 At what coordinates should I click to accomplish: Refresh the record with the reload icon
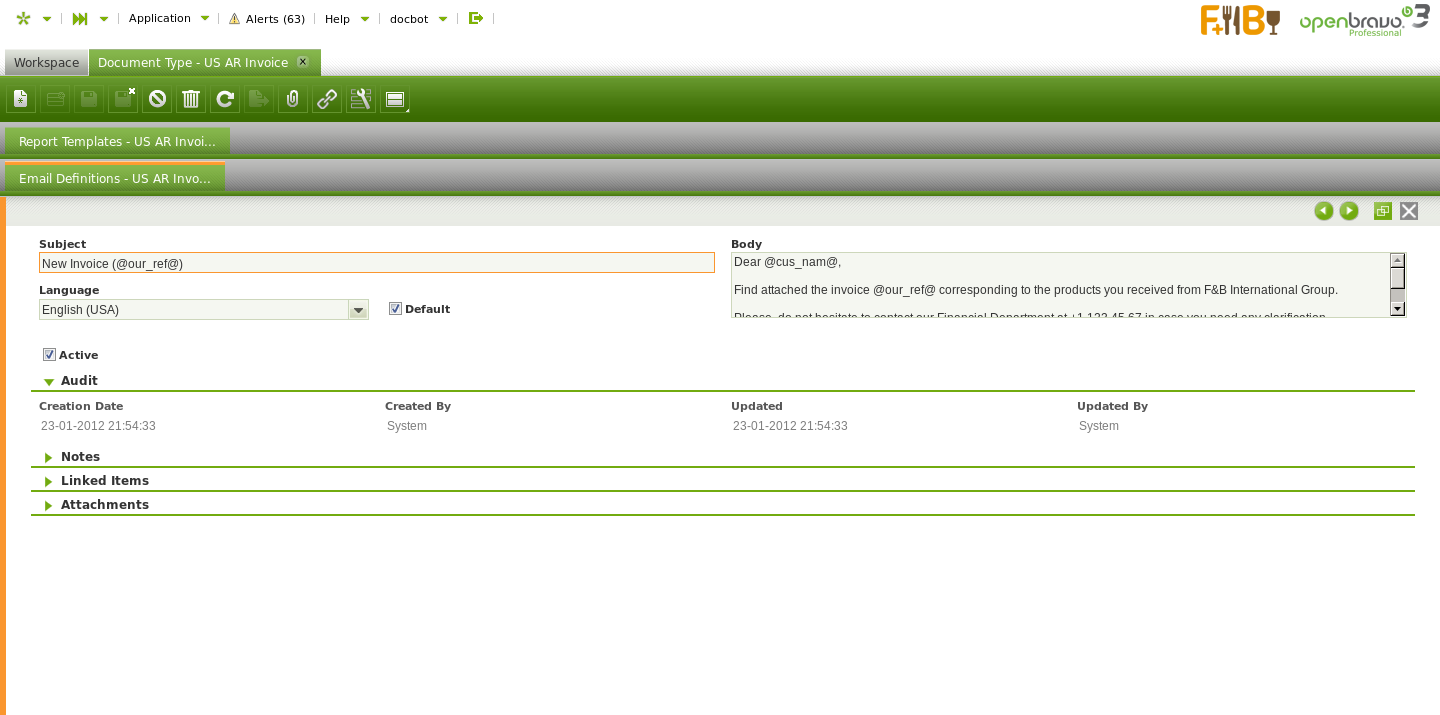[225, 99]
